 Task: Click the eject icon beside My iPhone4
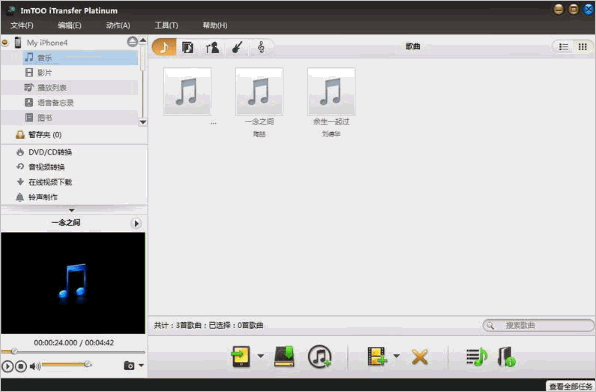(x=132, y=42)
